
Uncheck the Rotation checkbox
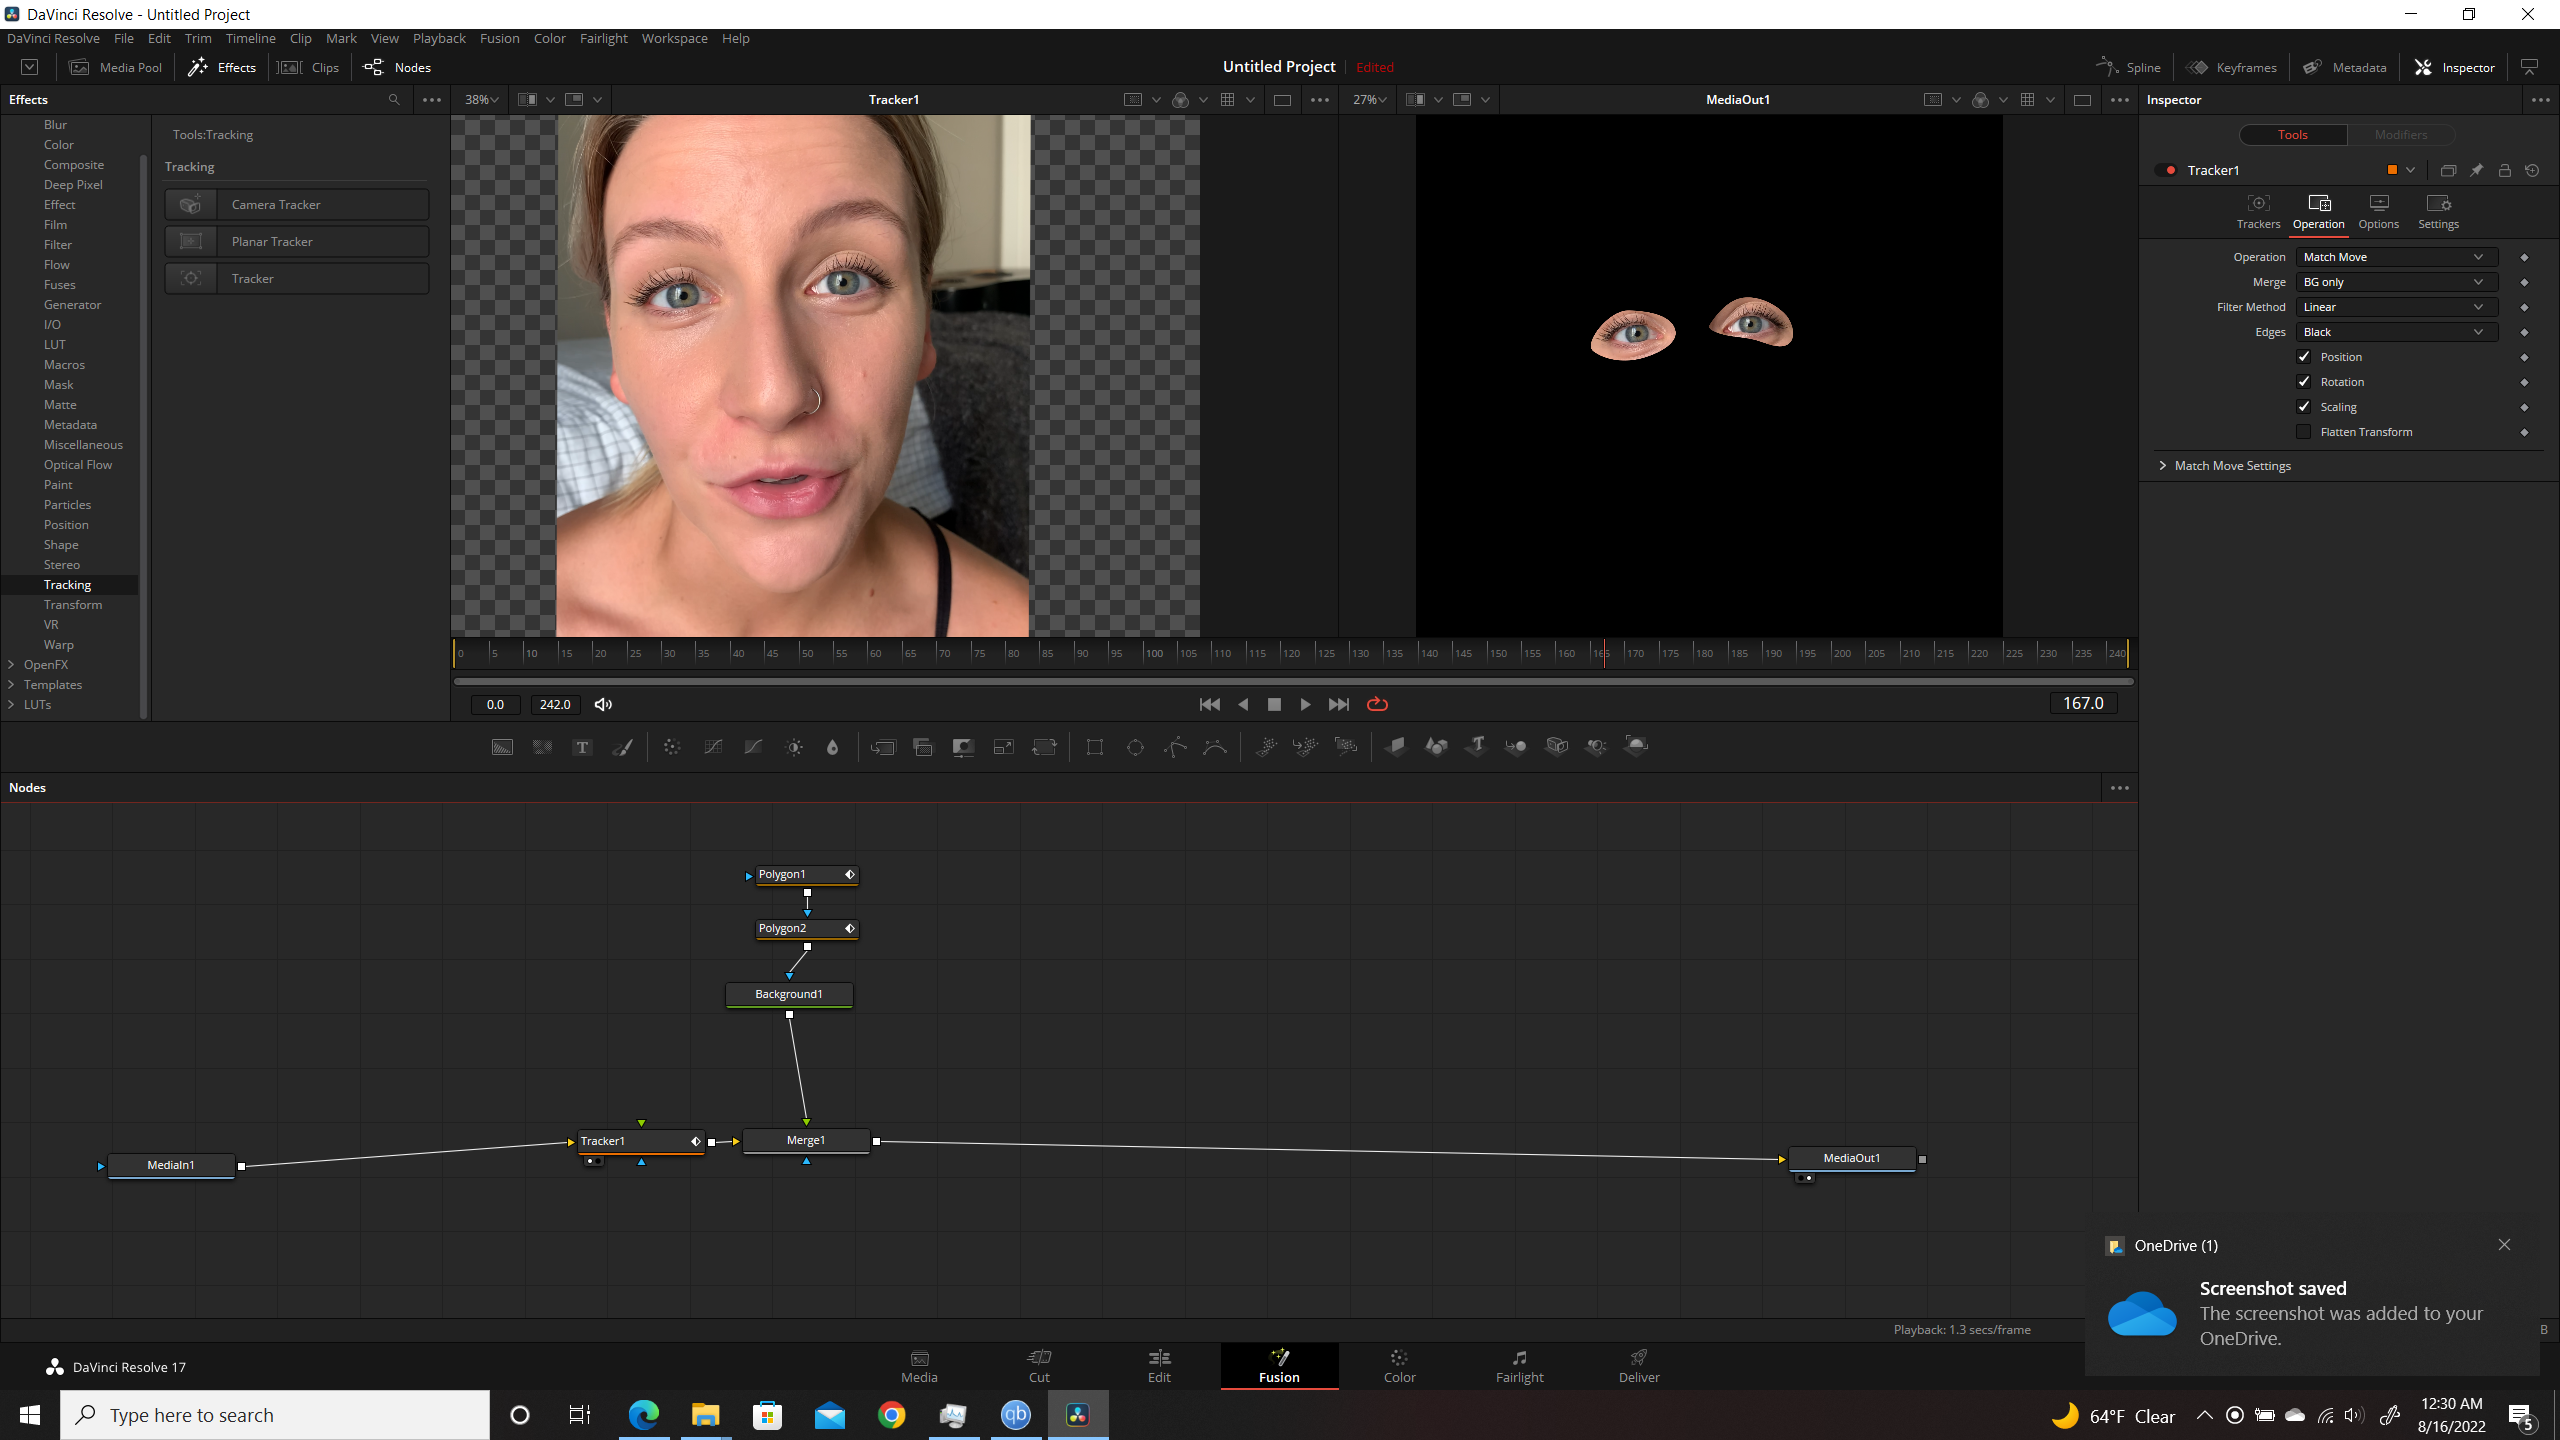[2304, 382]
